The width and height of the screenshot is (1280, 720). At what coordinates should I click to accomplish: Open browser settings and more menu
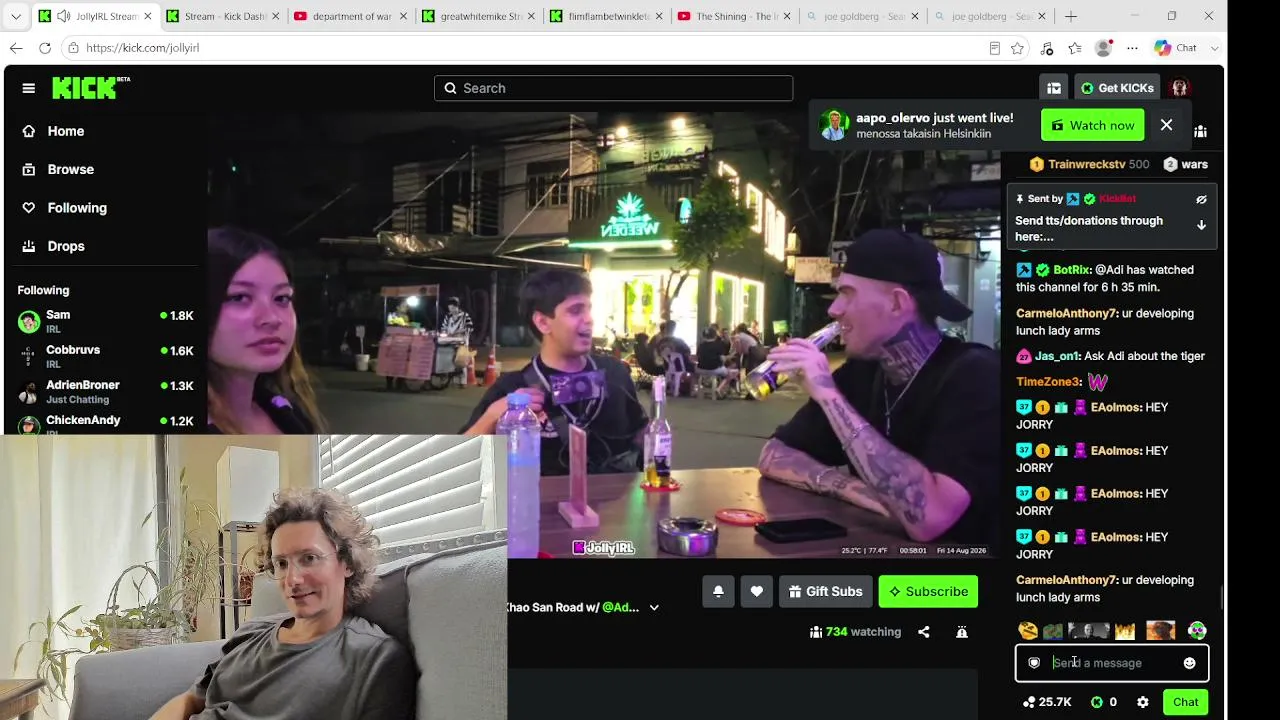coord(1132,48)
